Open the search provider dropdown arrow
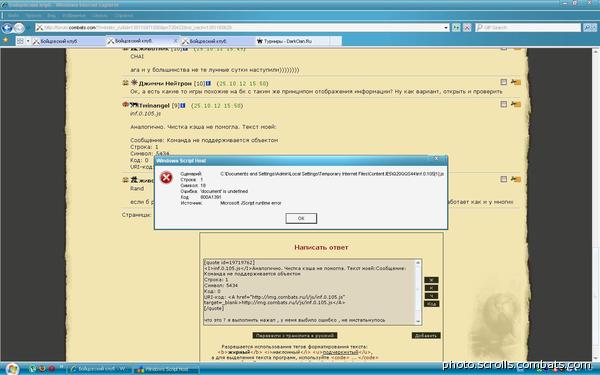 [595, 28]
